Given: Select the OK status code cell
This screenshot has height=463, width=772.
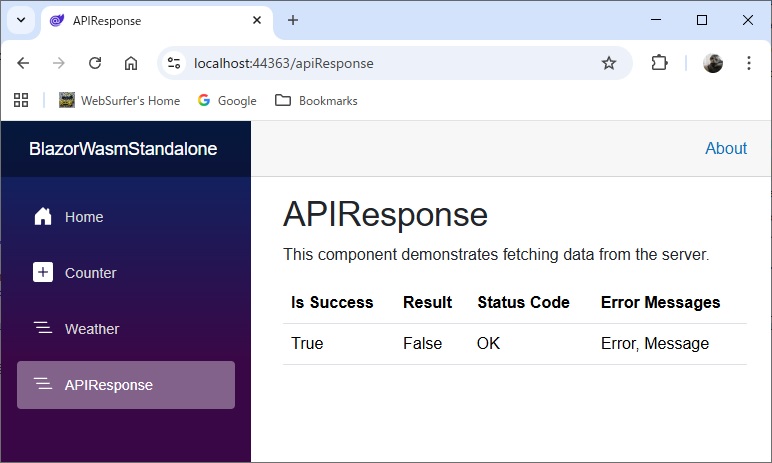Looking at the screenshot, I should click(488, 343).
